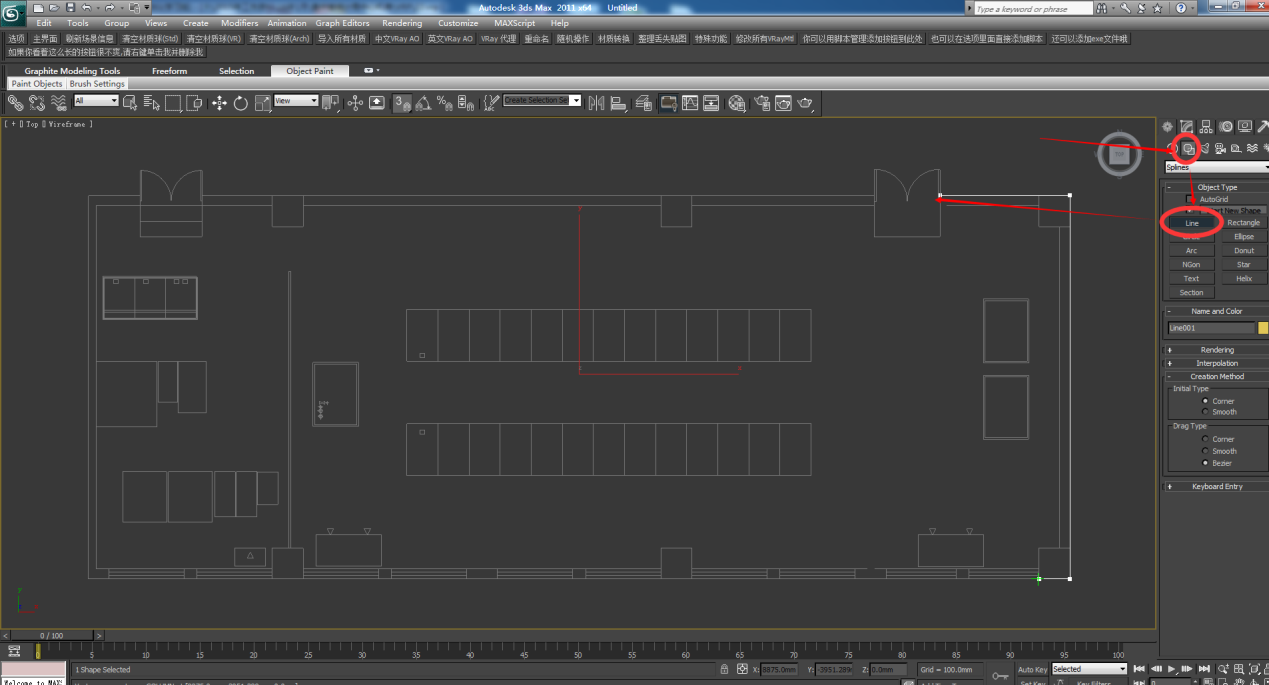Click the Unlink Selection tool
This screenshot has width=1269, height=685.
click(x=37, y=102)
